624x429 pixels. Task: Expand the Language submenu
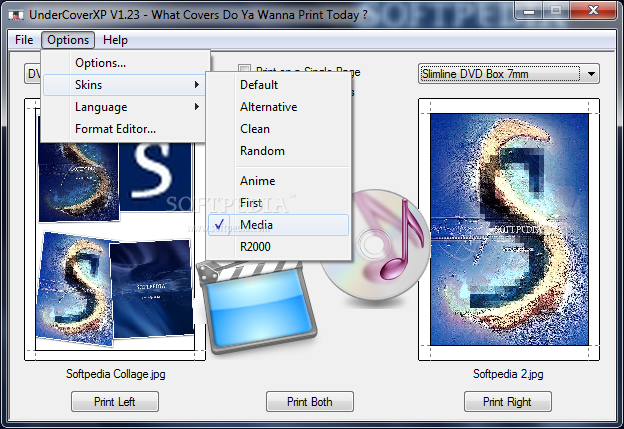click(124, 107)
